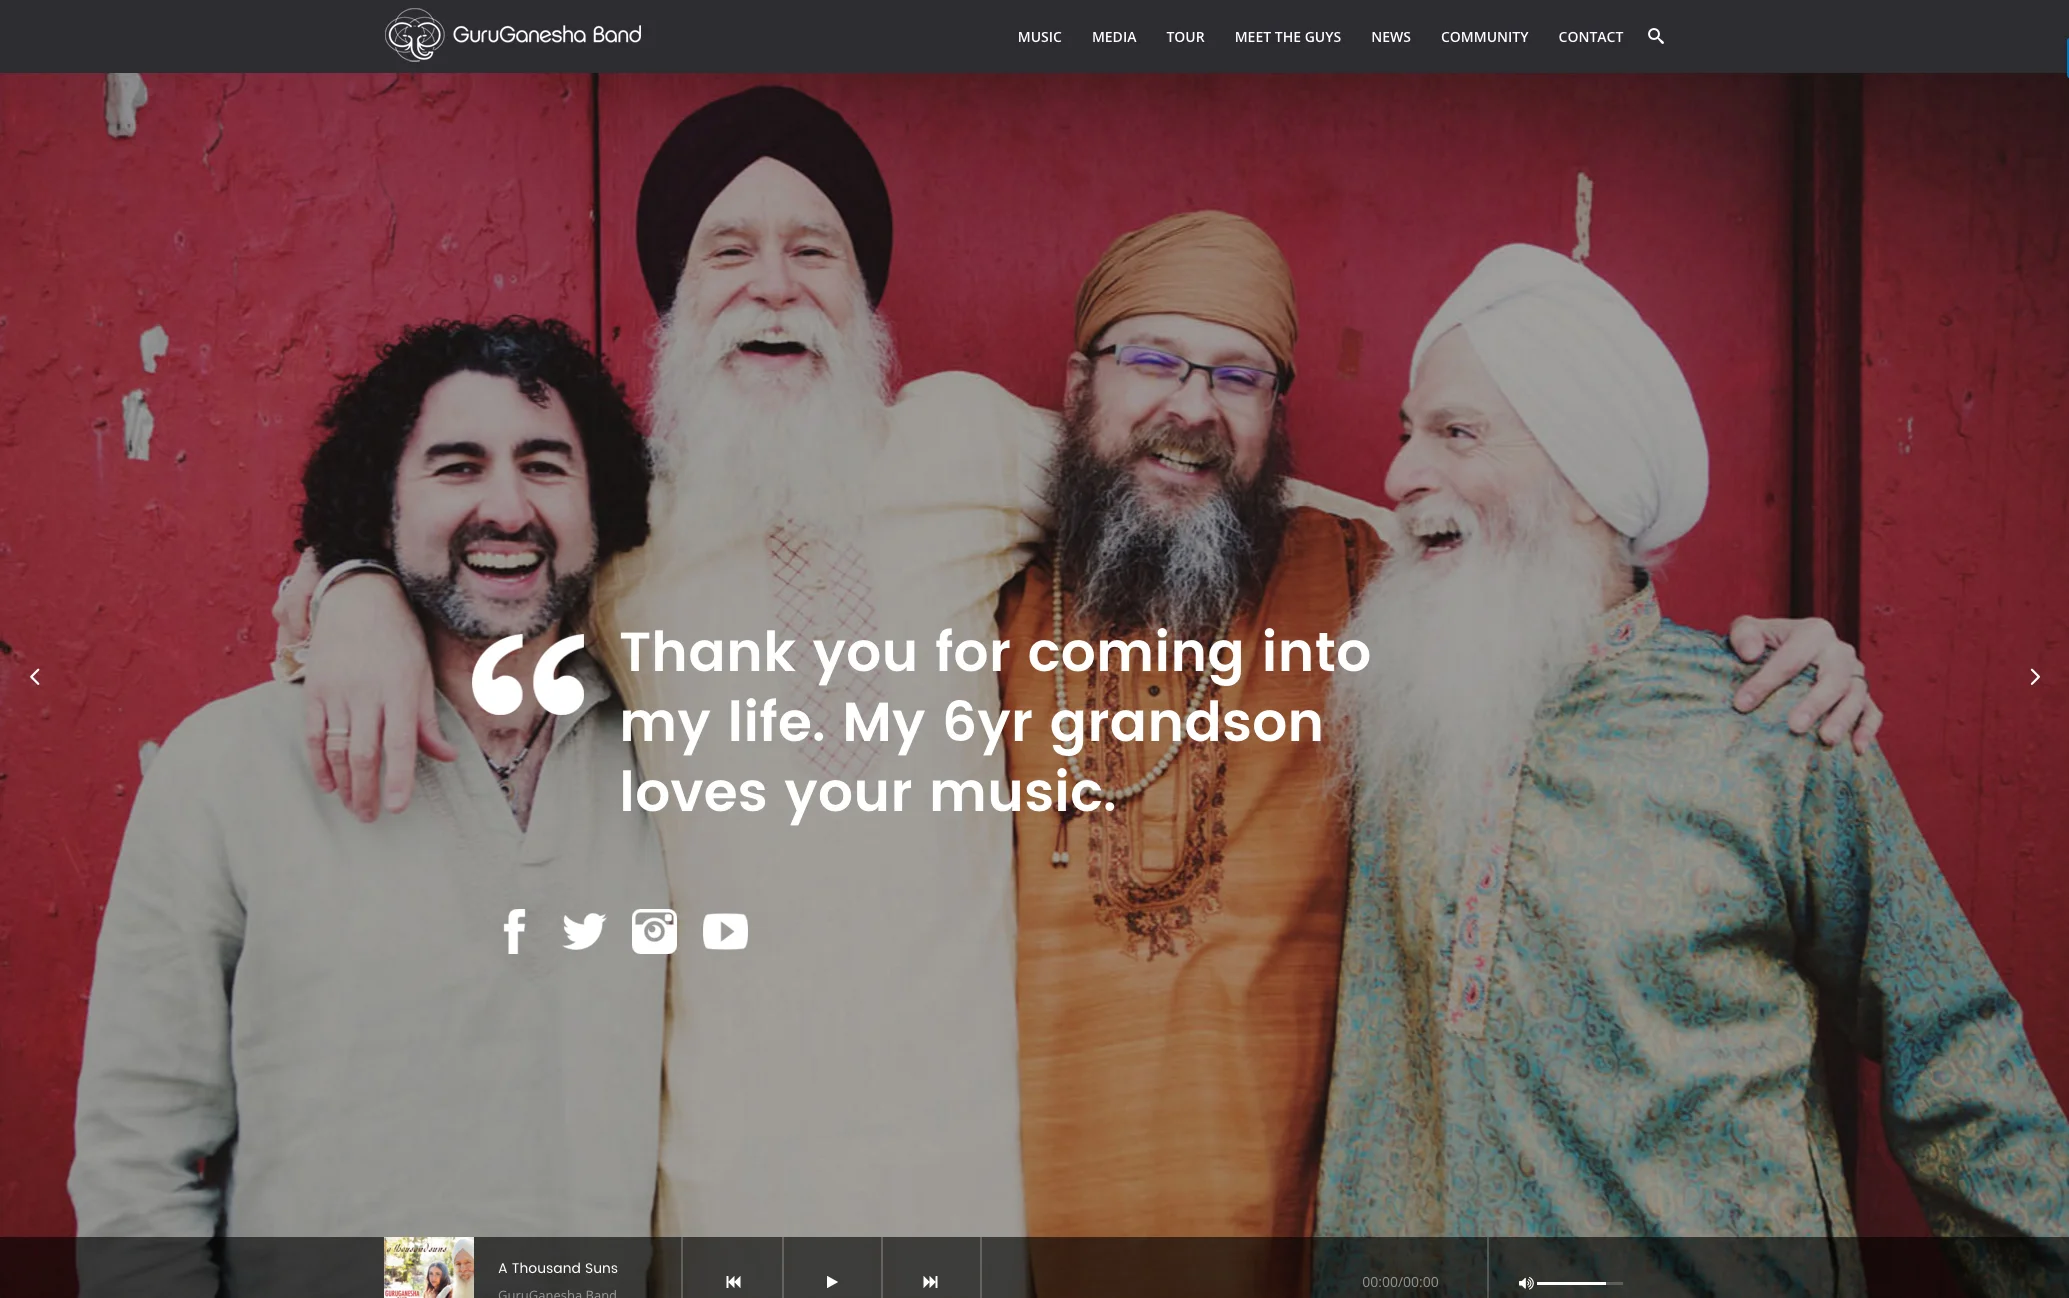2069x1298 pixels.
Task: Open the Twitter bird icon
Action: click(x=584, y=931)
